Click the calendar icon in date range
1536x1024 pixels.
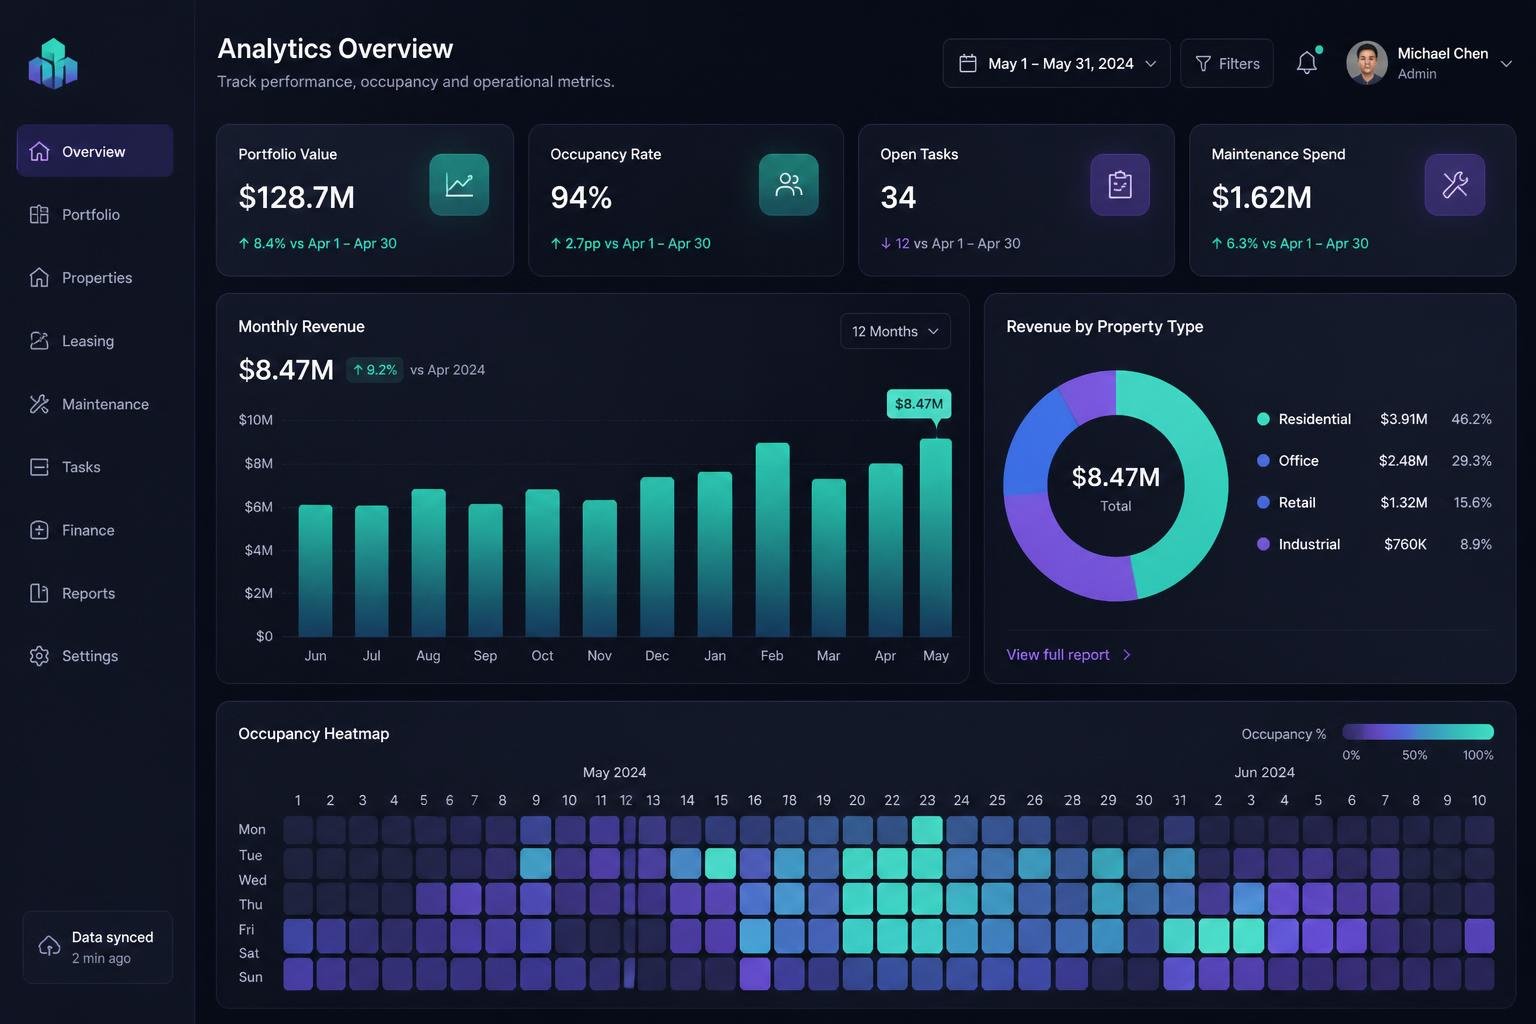click(968, 63)
